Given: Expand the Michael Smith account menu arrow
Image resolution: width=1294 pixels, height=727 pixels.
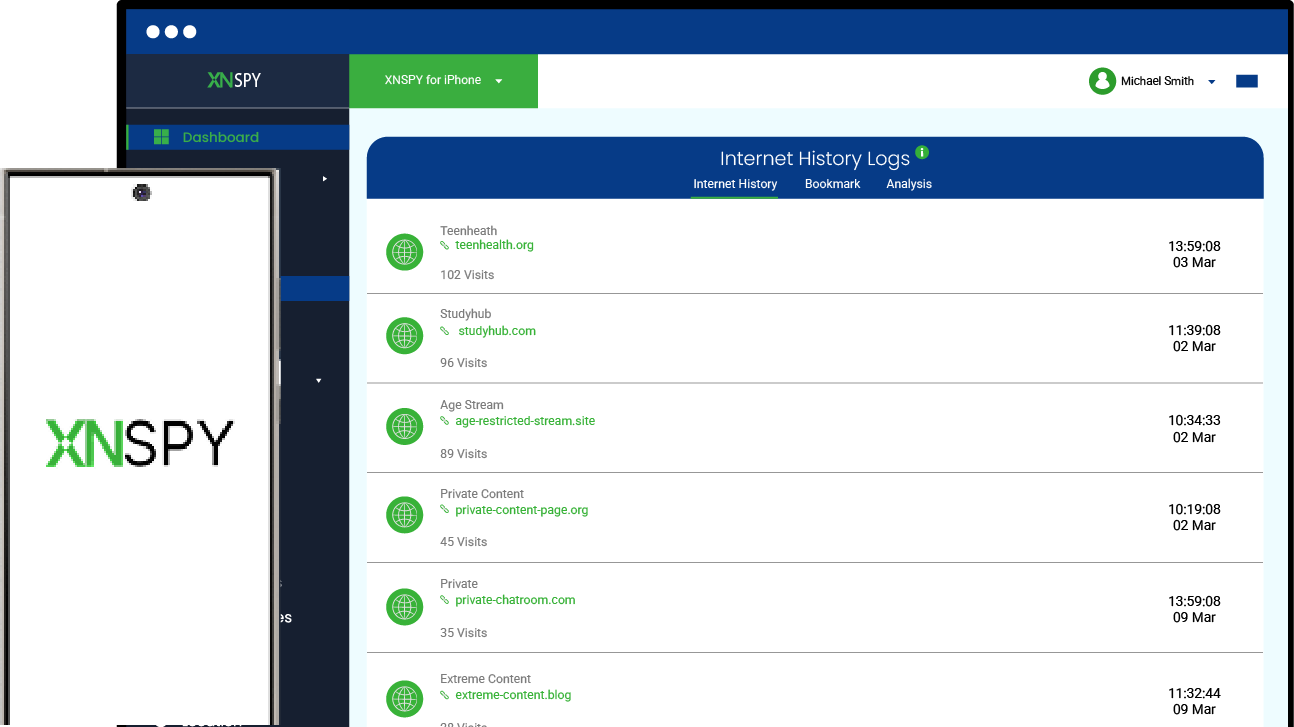Looking at the screenshot, I should tap(1211, 82).
